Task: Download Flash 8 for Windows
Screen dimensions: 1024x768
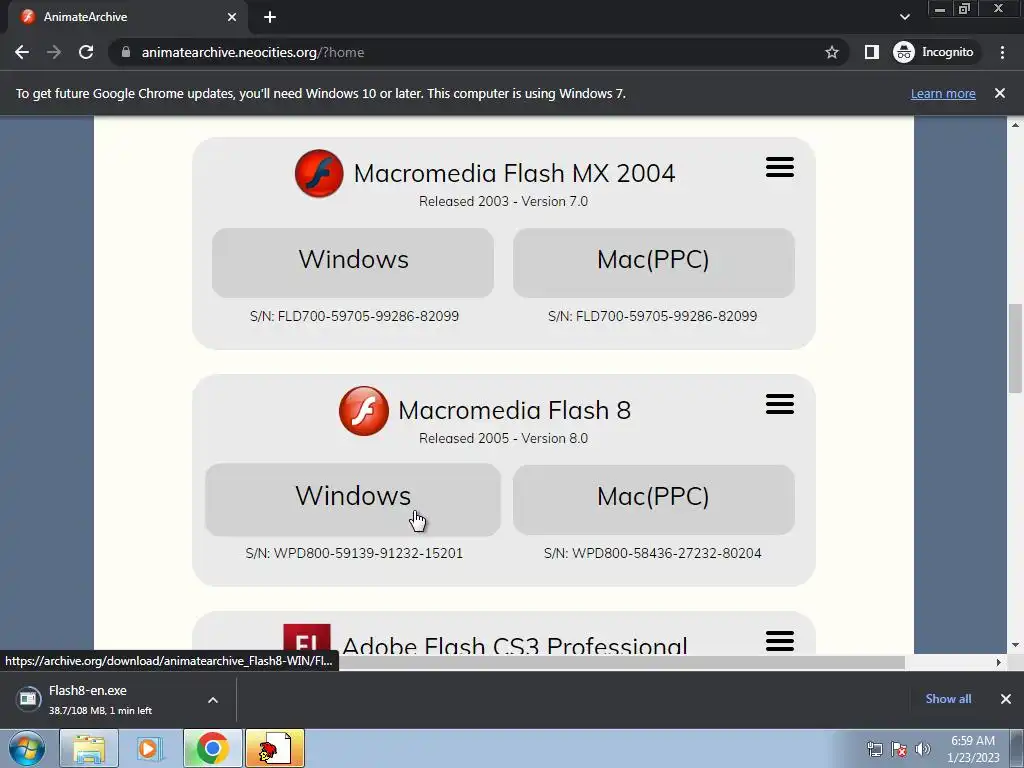Action: pos(353,500)
